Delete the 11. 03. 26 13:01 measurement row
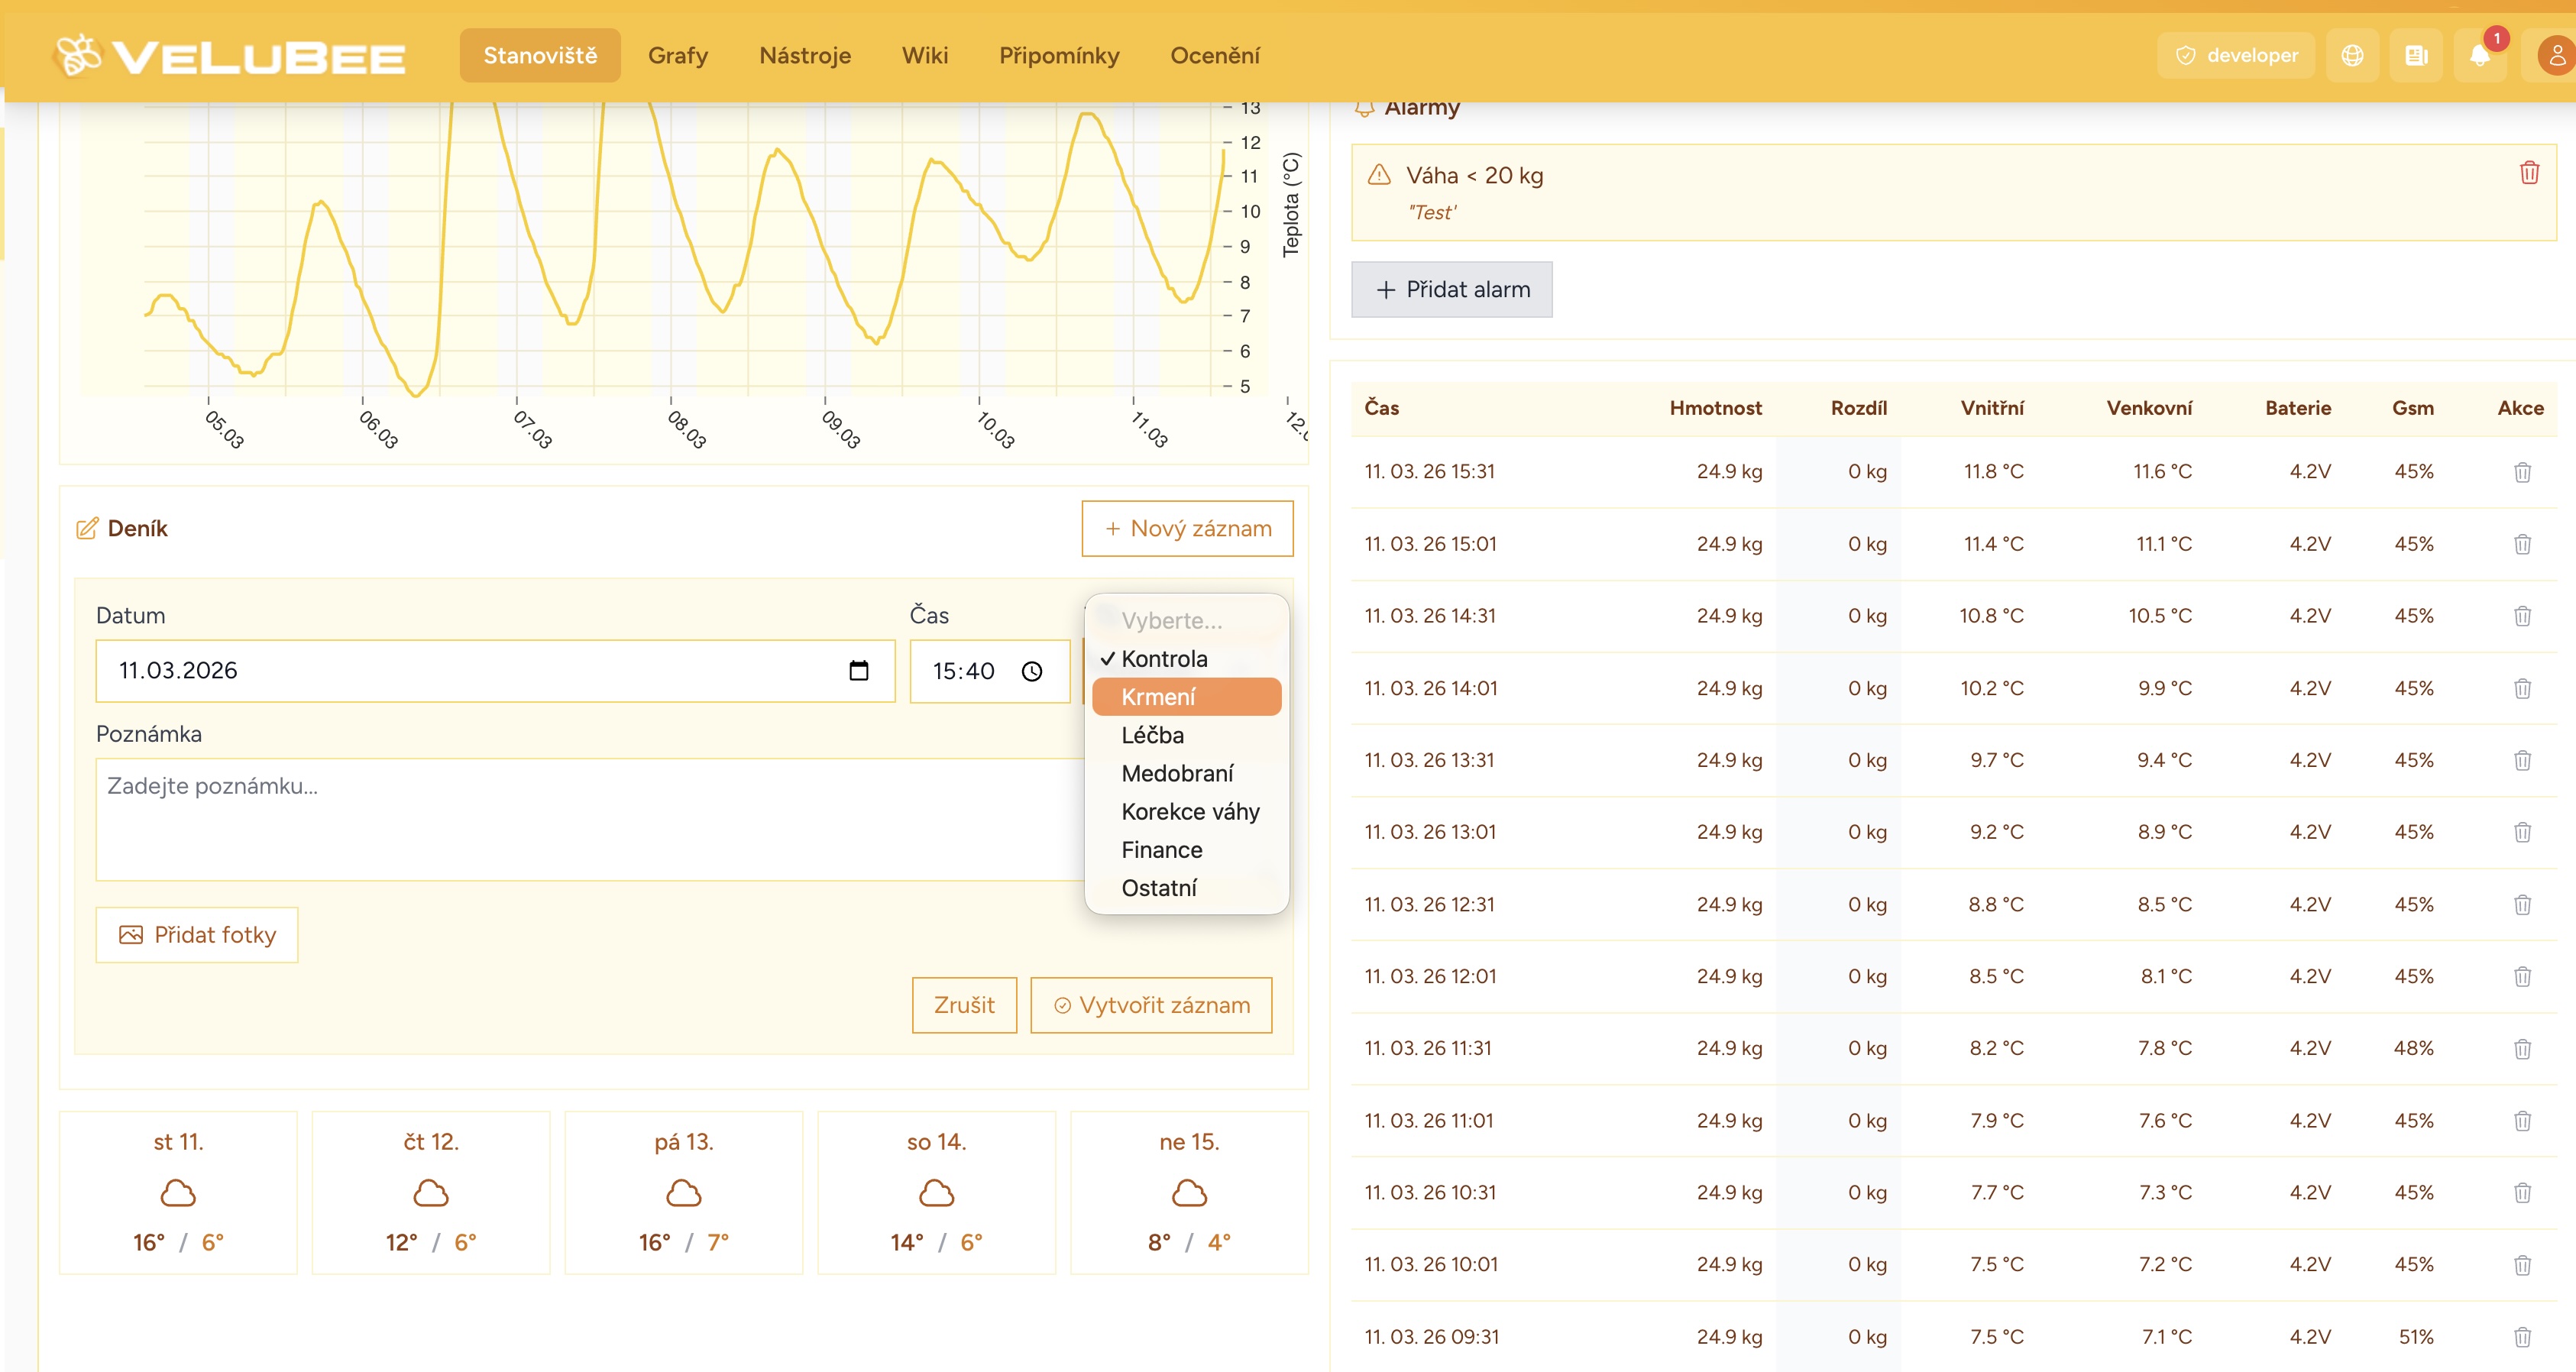Viewport: 2576px width, 1372px height. coord(2522,832)
